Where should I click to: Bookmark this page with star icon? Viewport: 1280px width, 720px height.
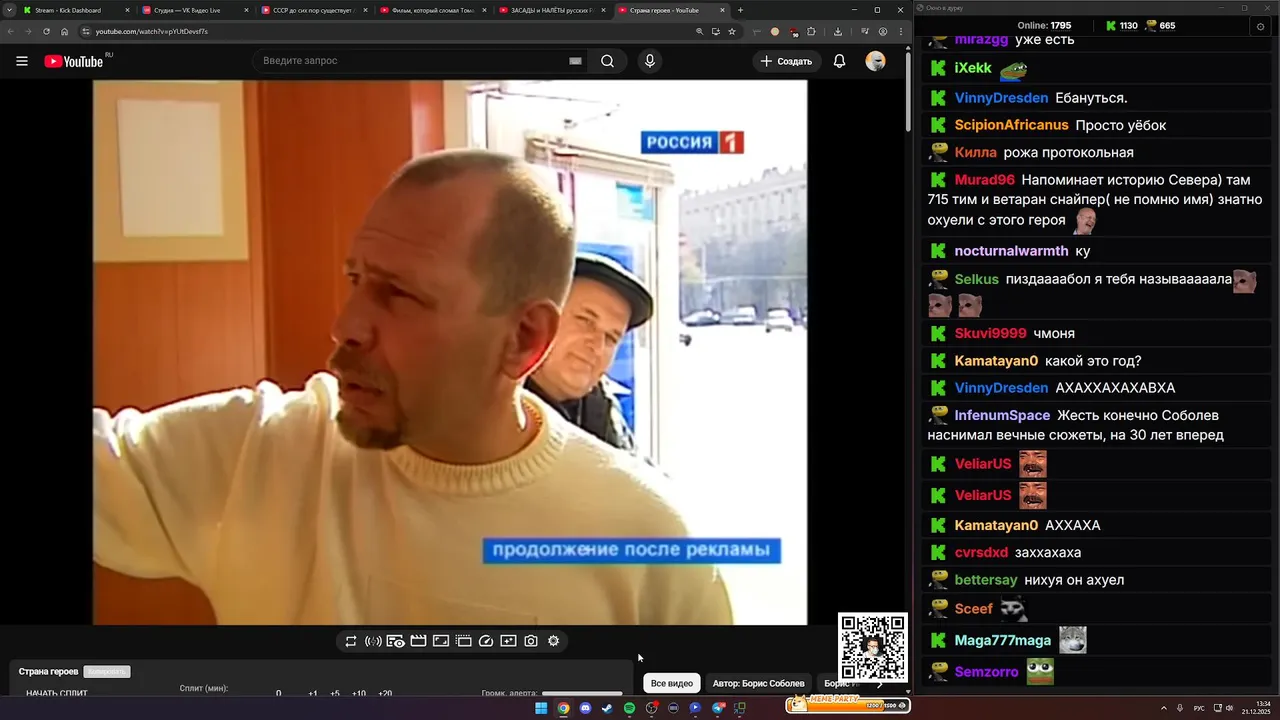click(x=732, y=31)
